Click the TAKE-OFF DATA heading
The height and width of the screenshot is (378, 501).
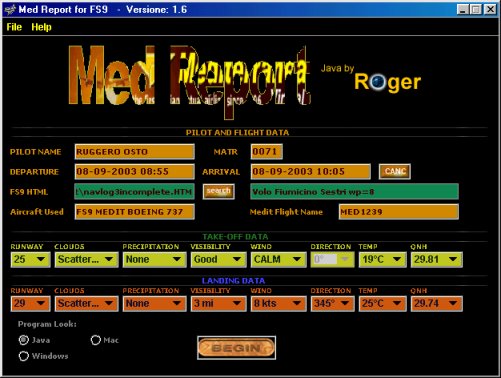[235, 237]
